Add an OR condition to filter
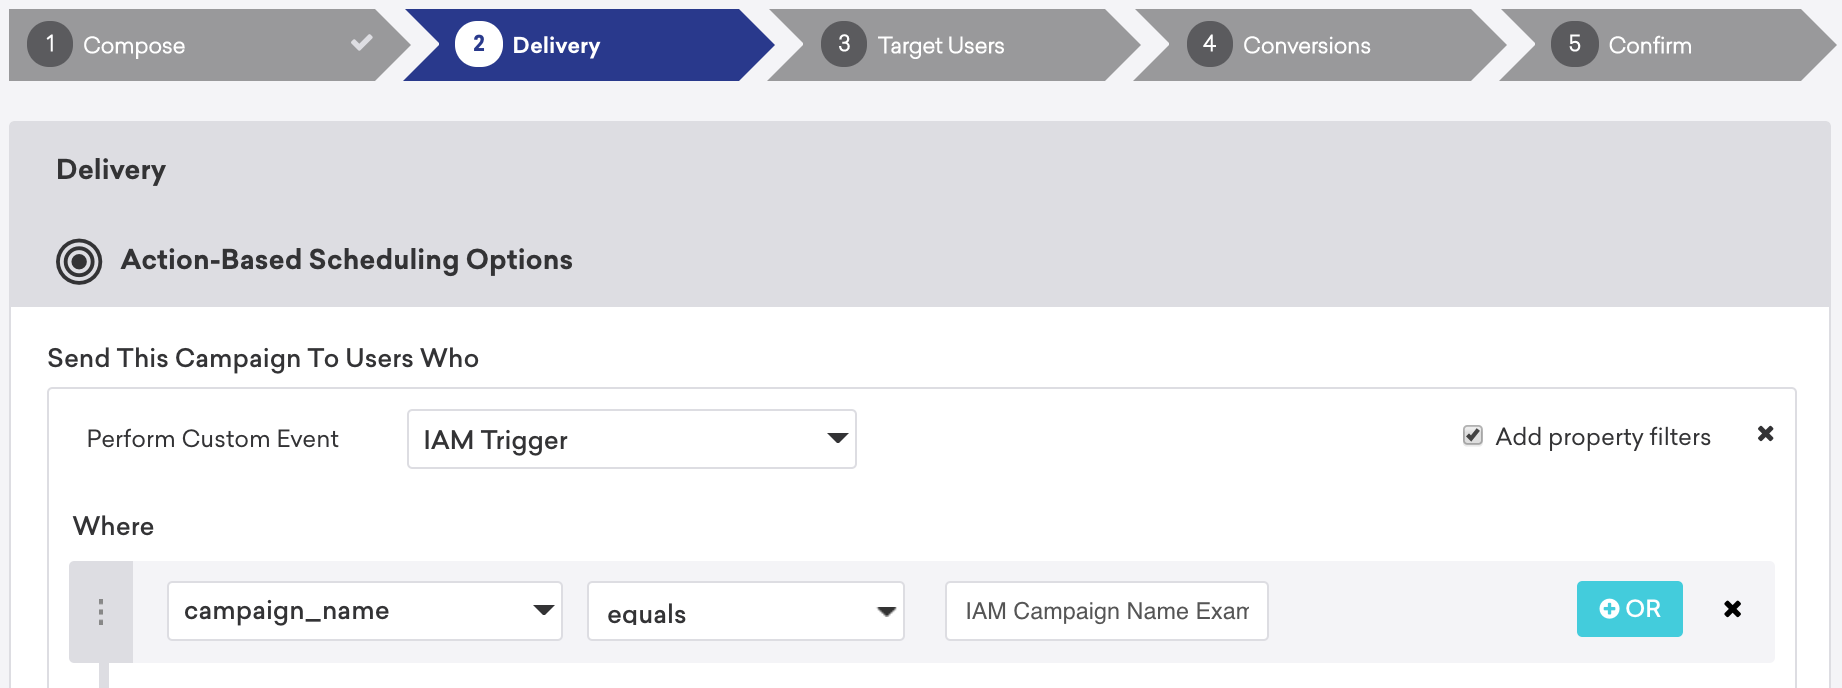The image size is (1842, 688). coord(1629,609)
